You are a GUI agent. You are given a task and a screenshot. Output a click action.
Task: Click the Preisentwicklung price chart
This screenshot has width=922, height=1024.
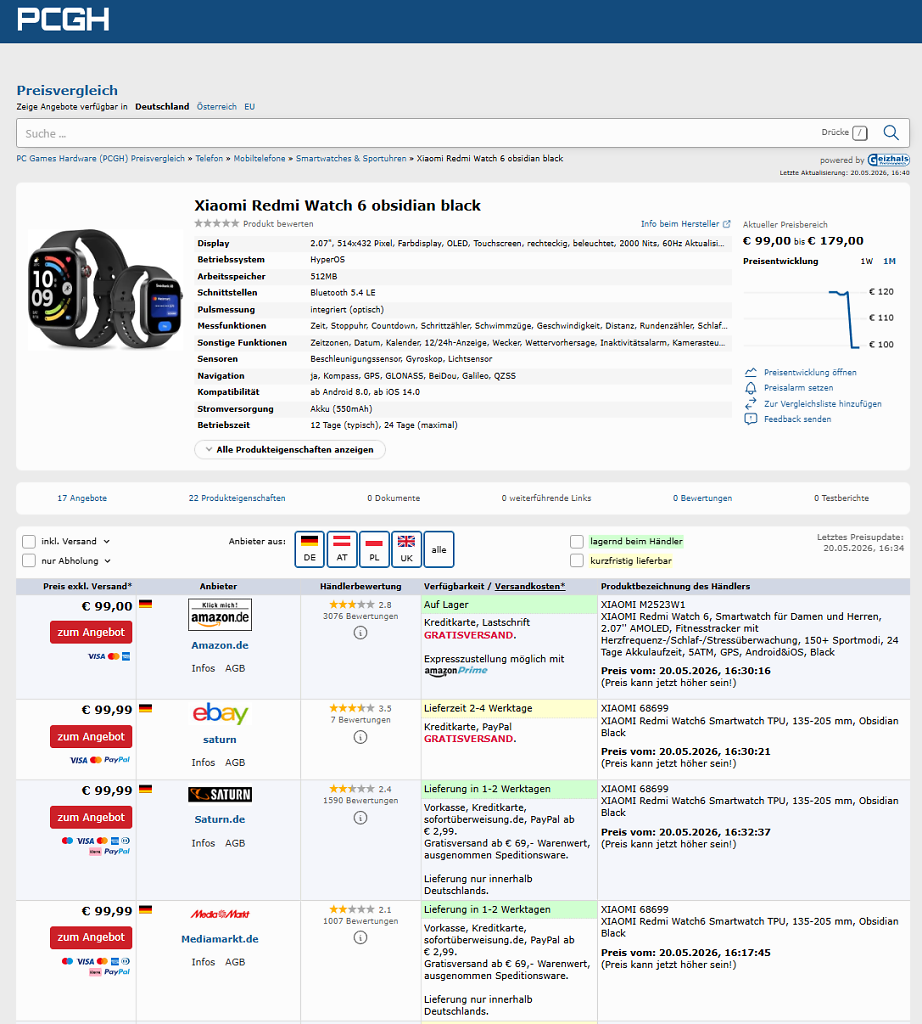tap(819, 318)
